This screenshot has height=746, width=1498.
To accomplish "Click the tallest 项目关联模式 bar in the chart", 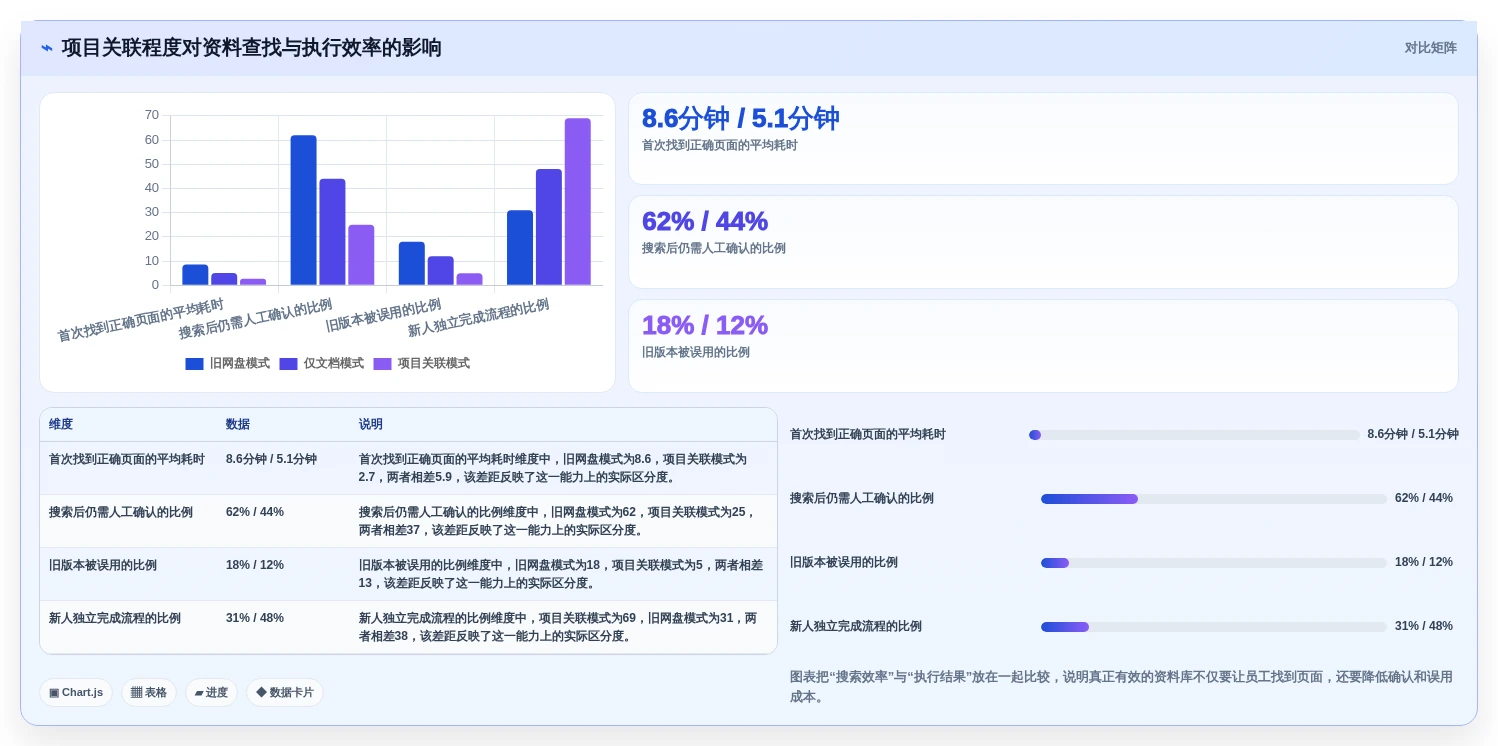I will click(577, 202).
